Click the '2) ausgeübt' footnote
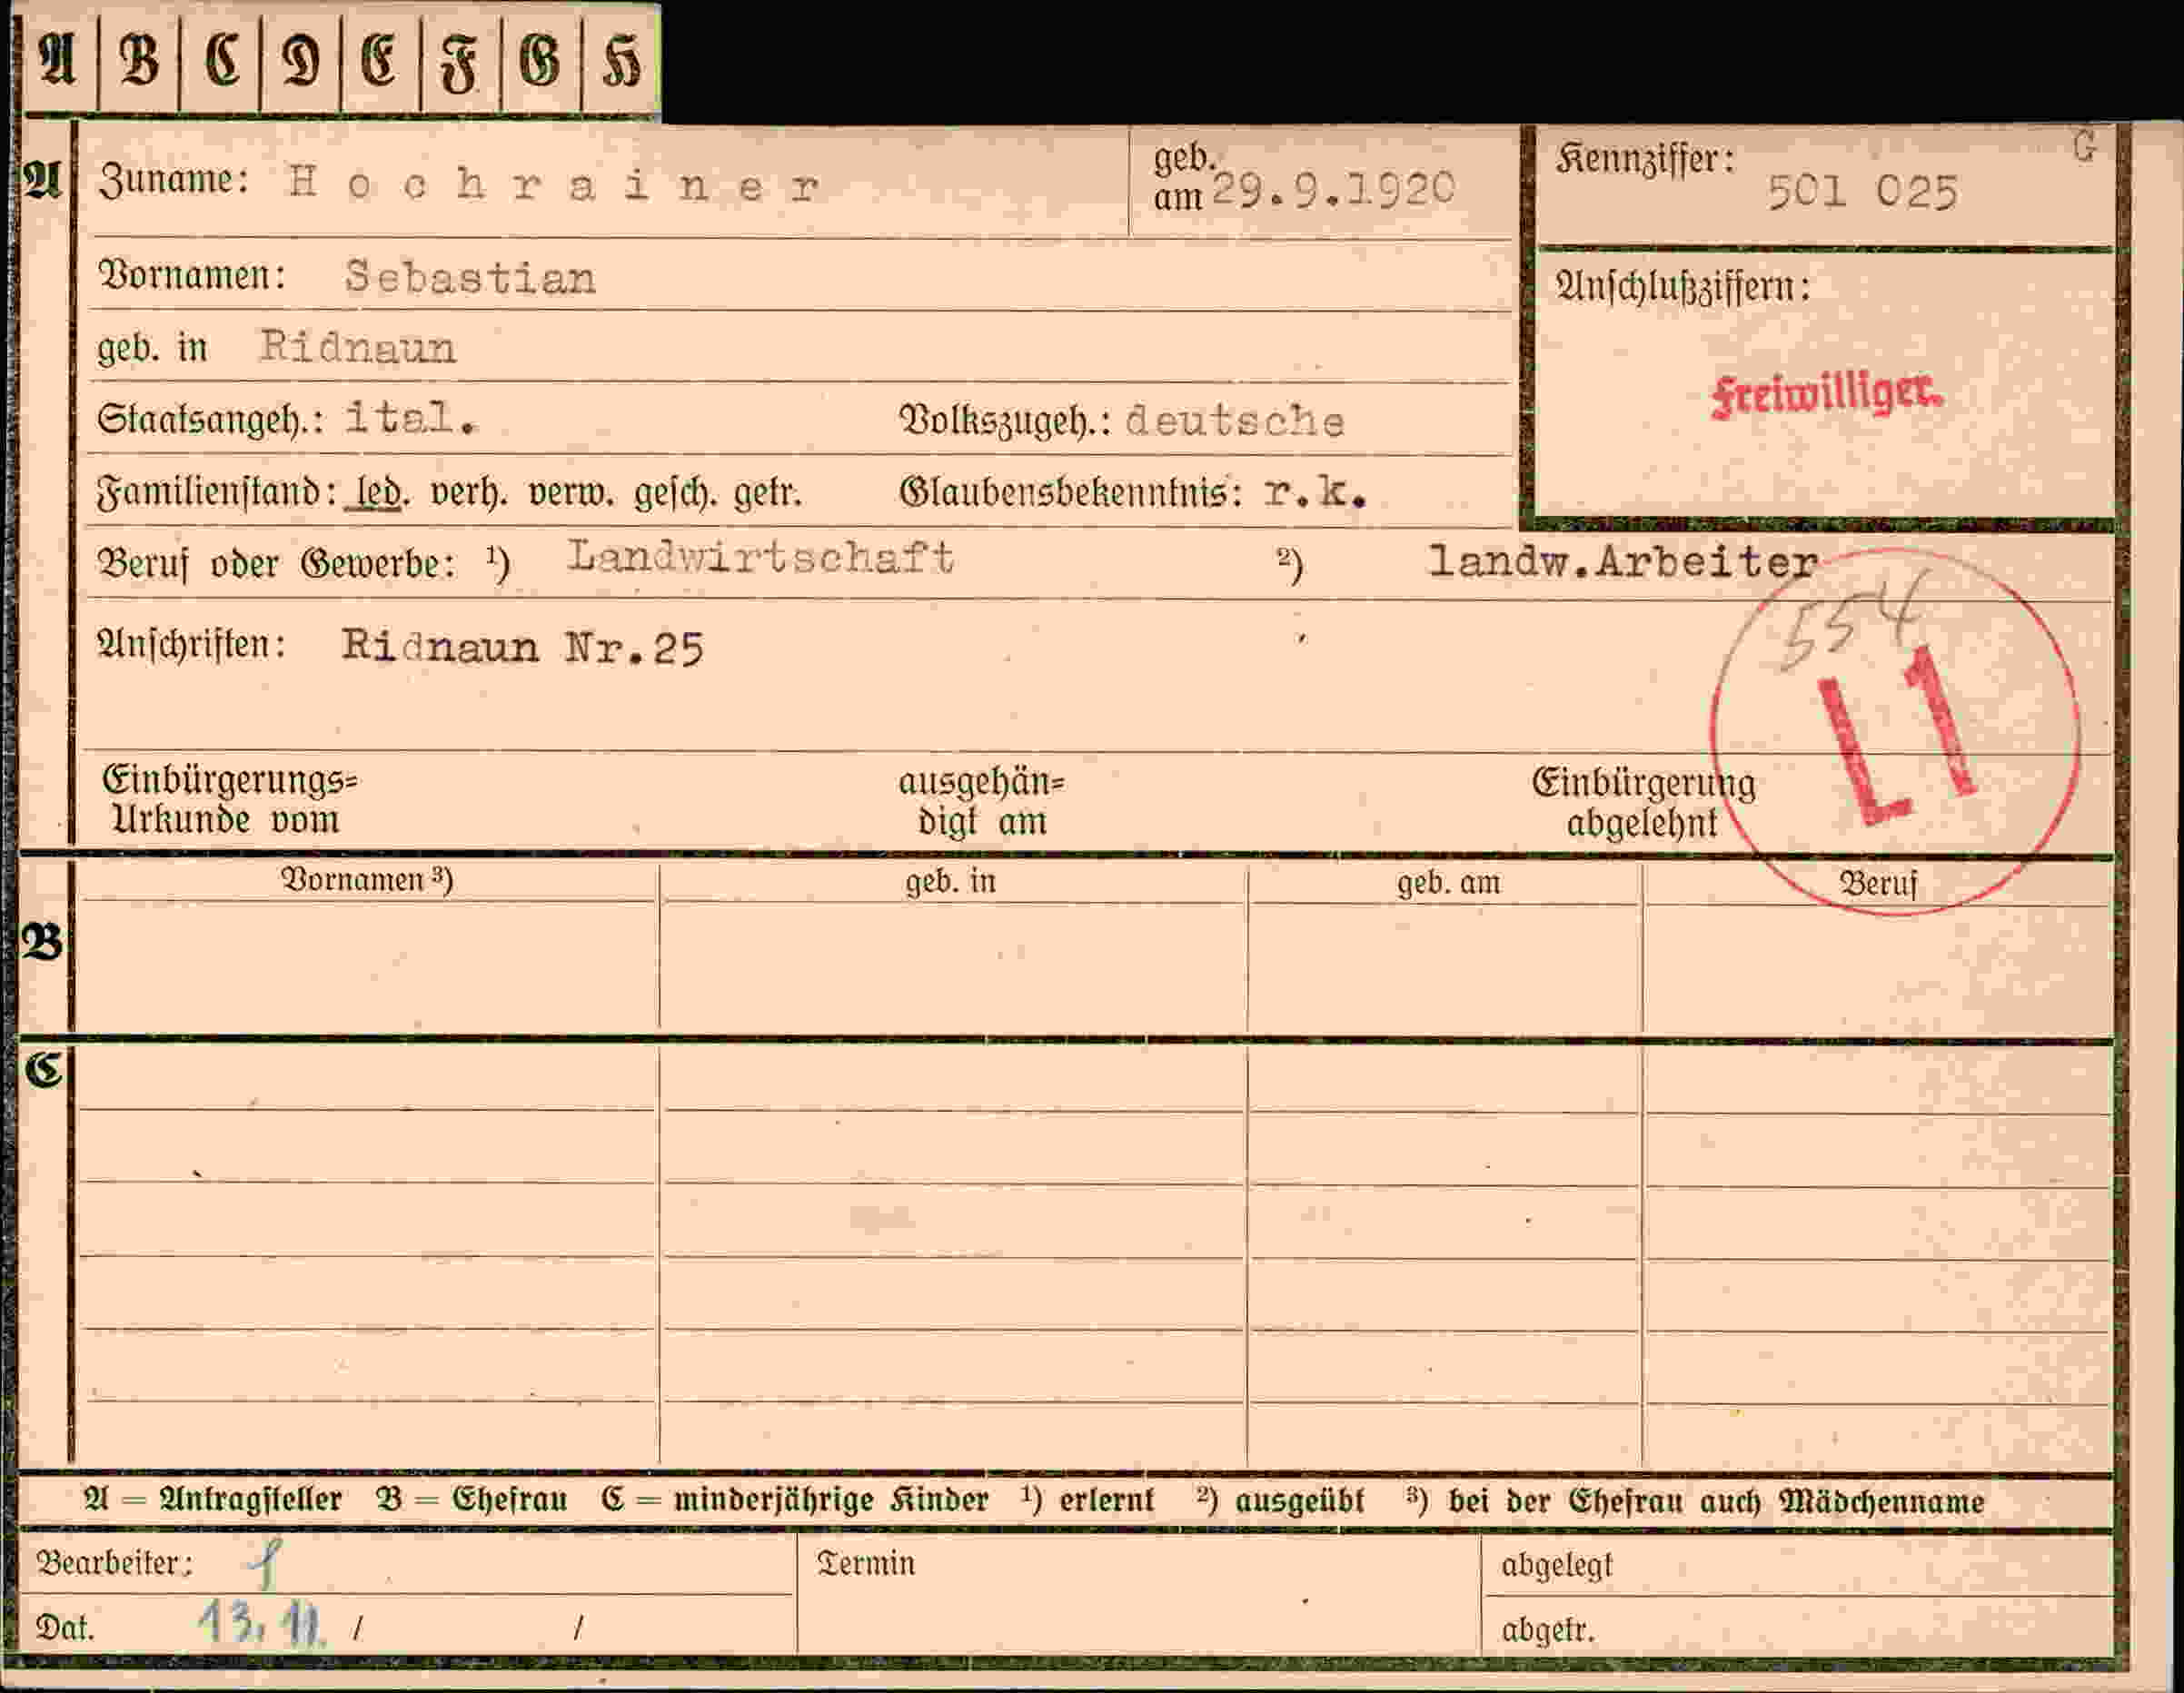2184x1693 pixels. point(1281,1502)
